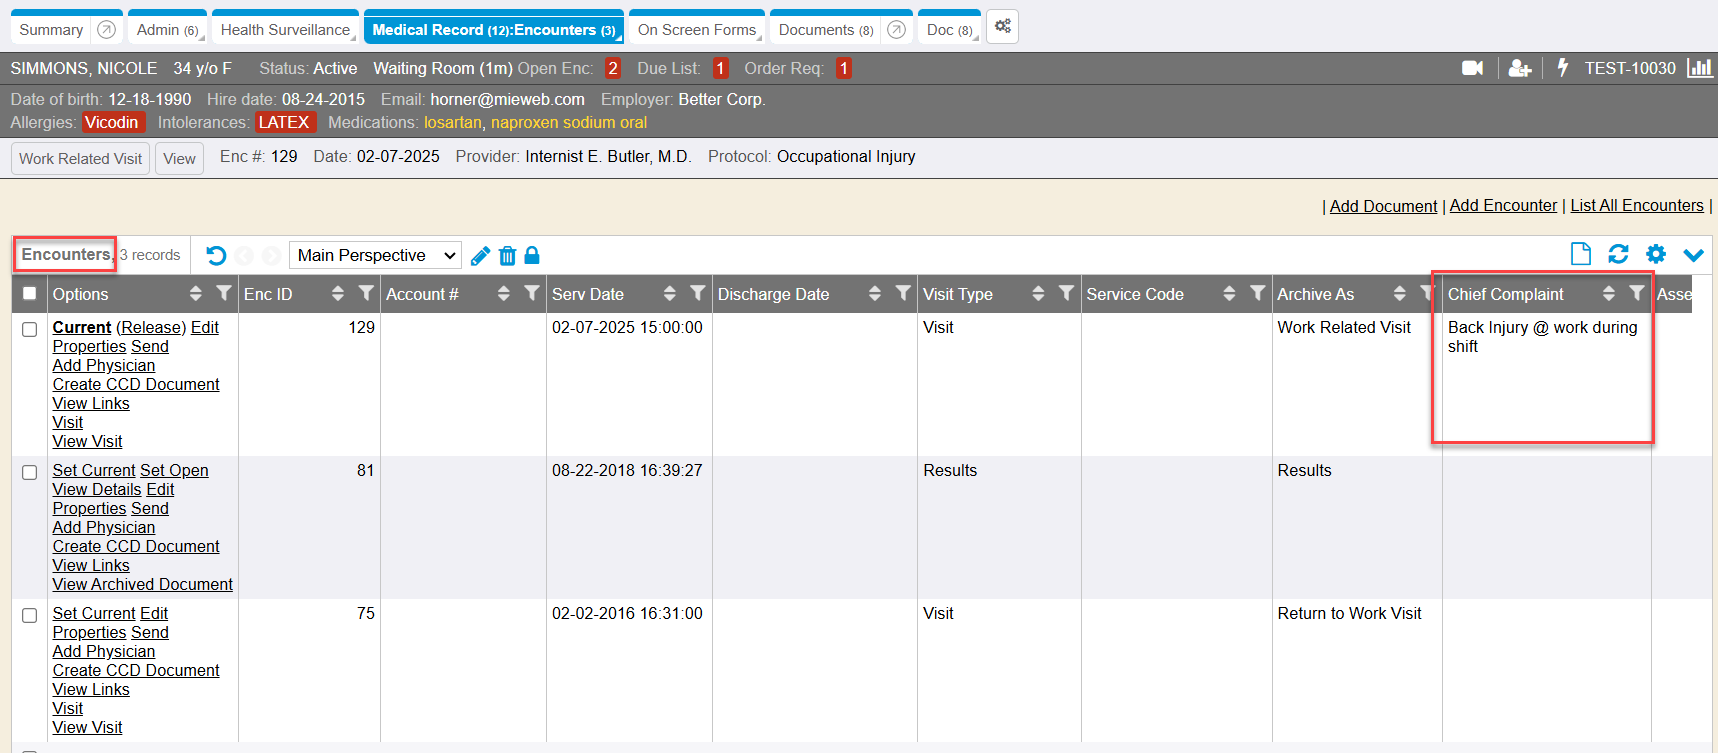The width and height of the screenshot is (1718, 753).
Task: Expand the blue chevron at table top right
Action: [x=1693, y=255]
